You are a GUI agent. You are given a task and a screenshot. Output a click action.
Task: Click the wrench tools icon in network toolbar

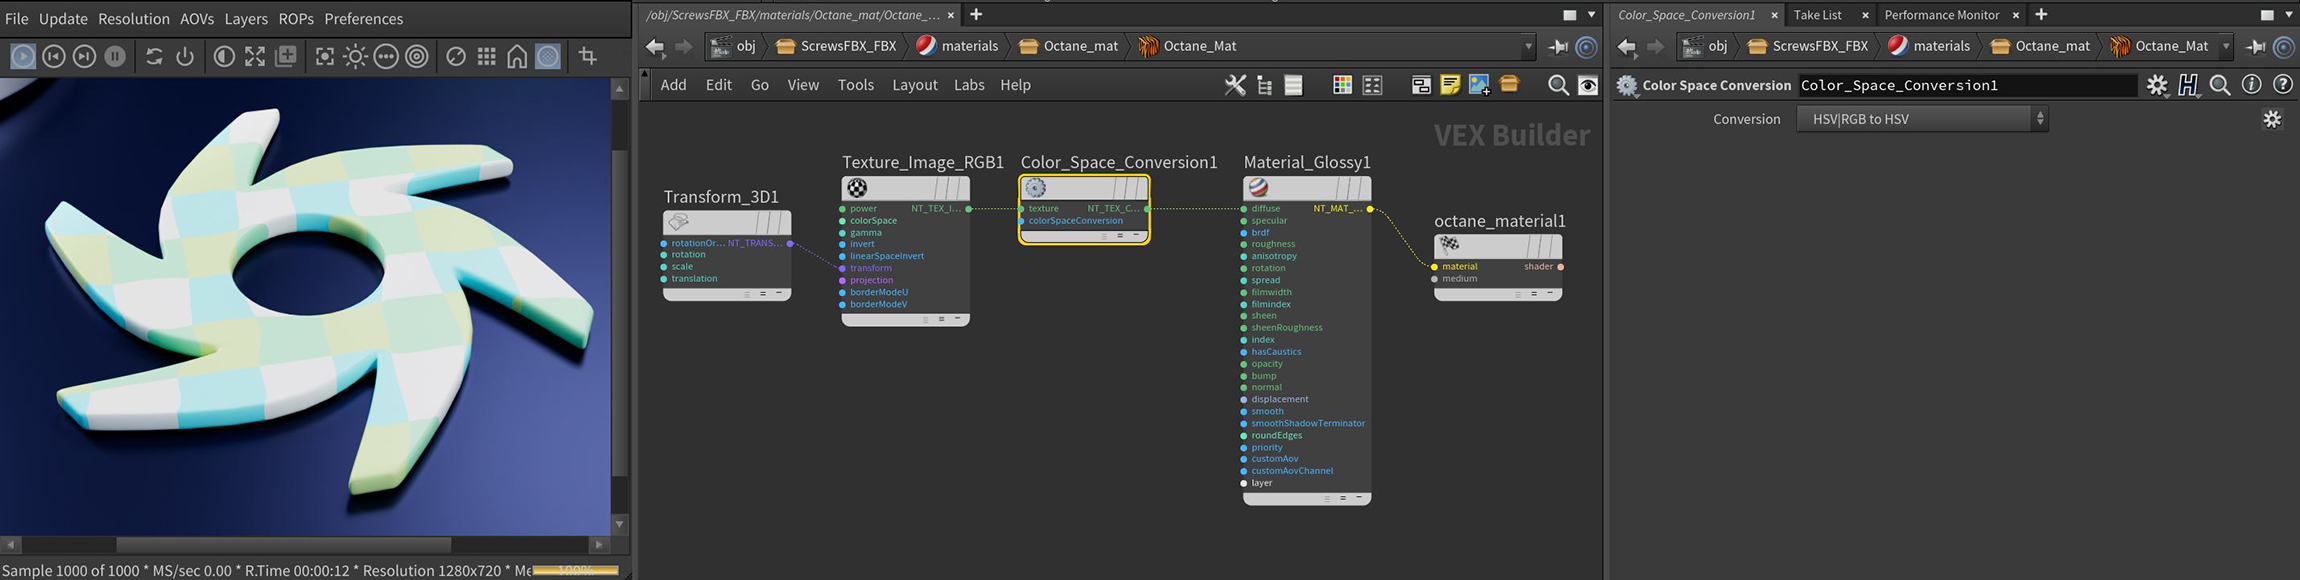click(1235, 85)
